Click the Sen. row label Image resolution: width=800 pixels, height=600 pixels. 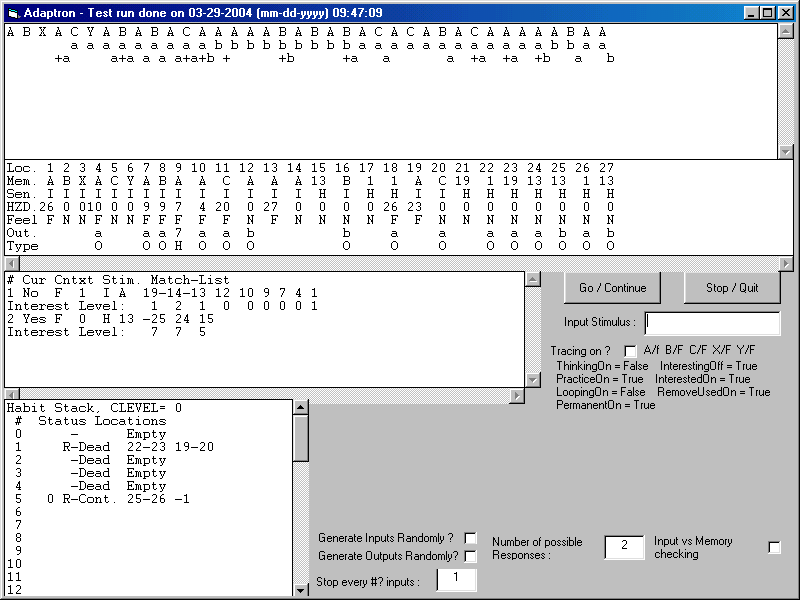[x=22, y=194]
